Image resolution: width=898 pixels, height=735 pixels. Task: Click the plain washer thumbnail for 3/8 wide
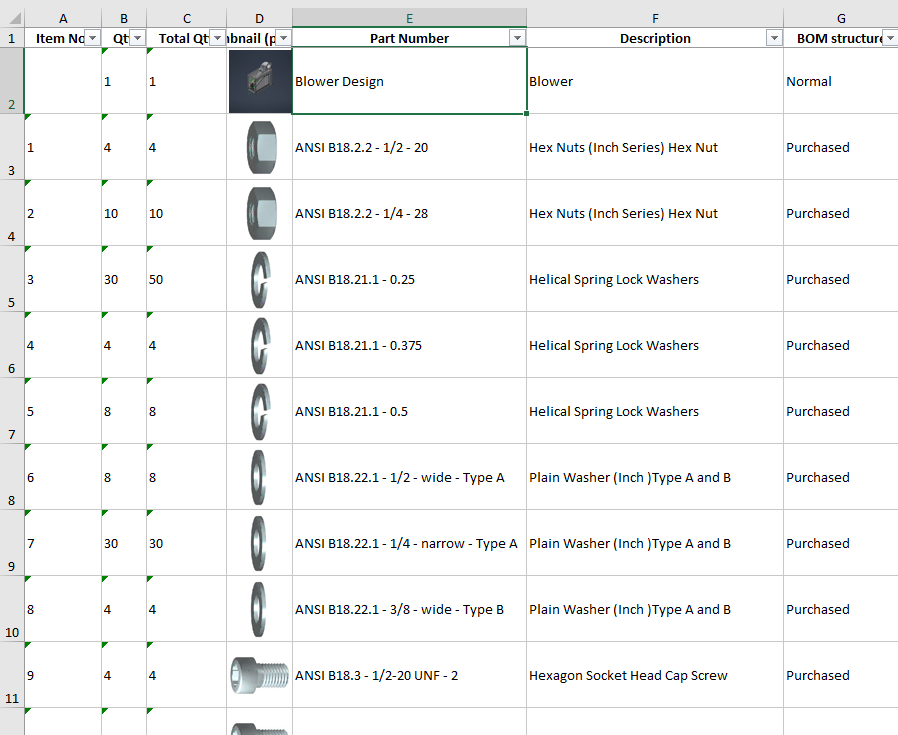258,609
